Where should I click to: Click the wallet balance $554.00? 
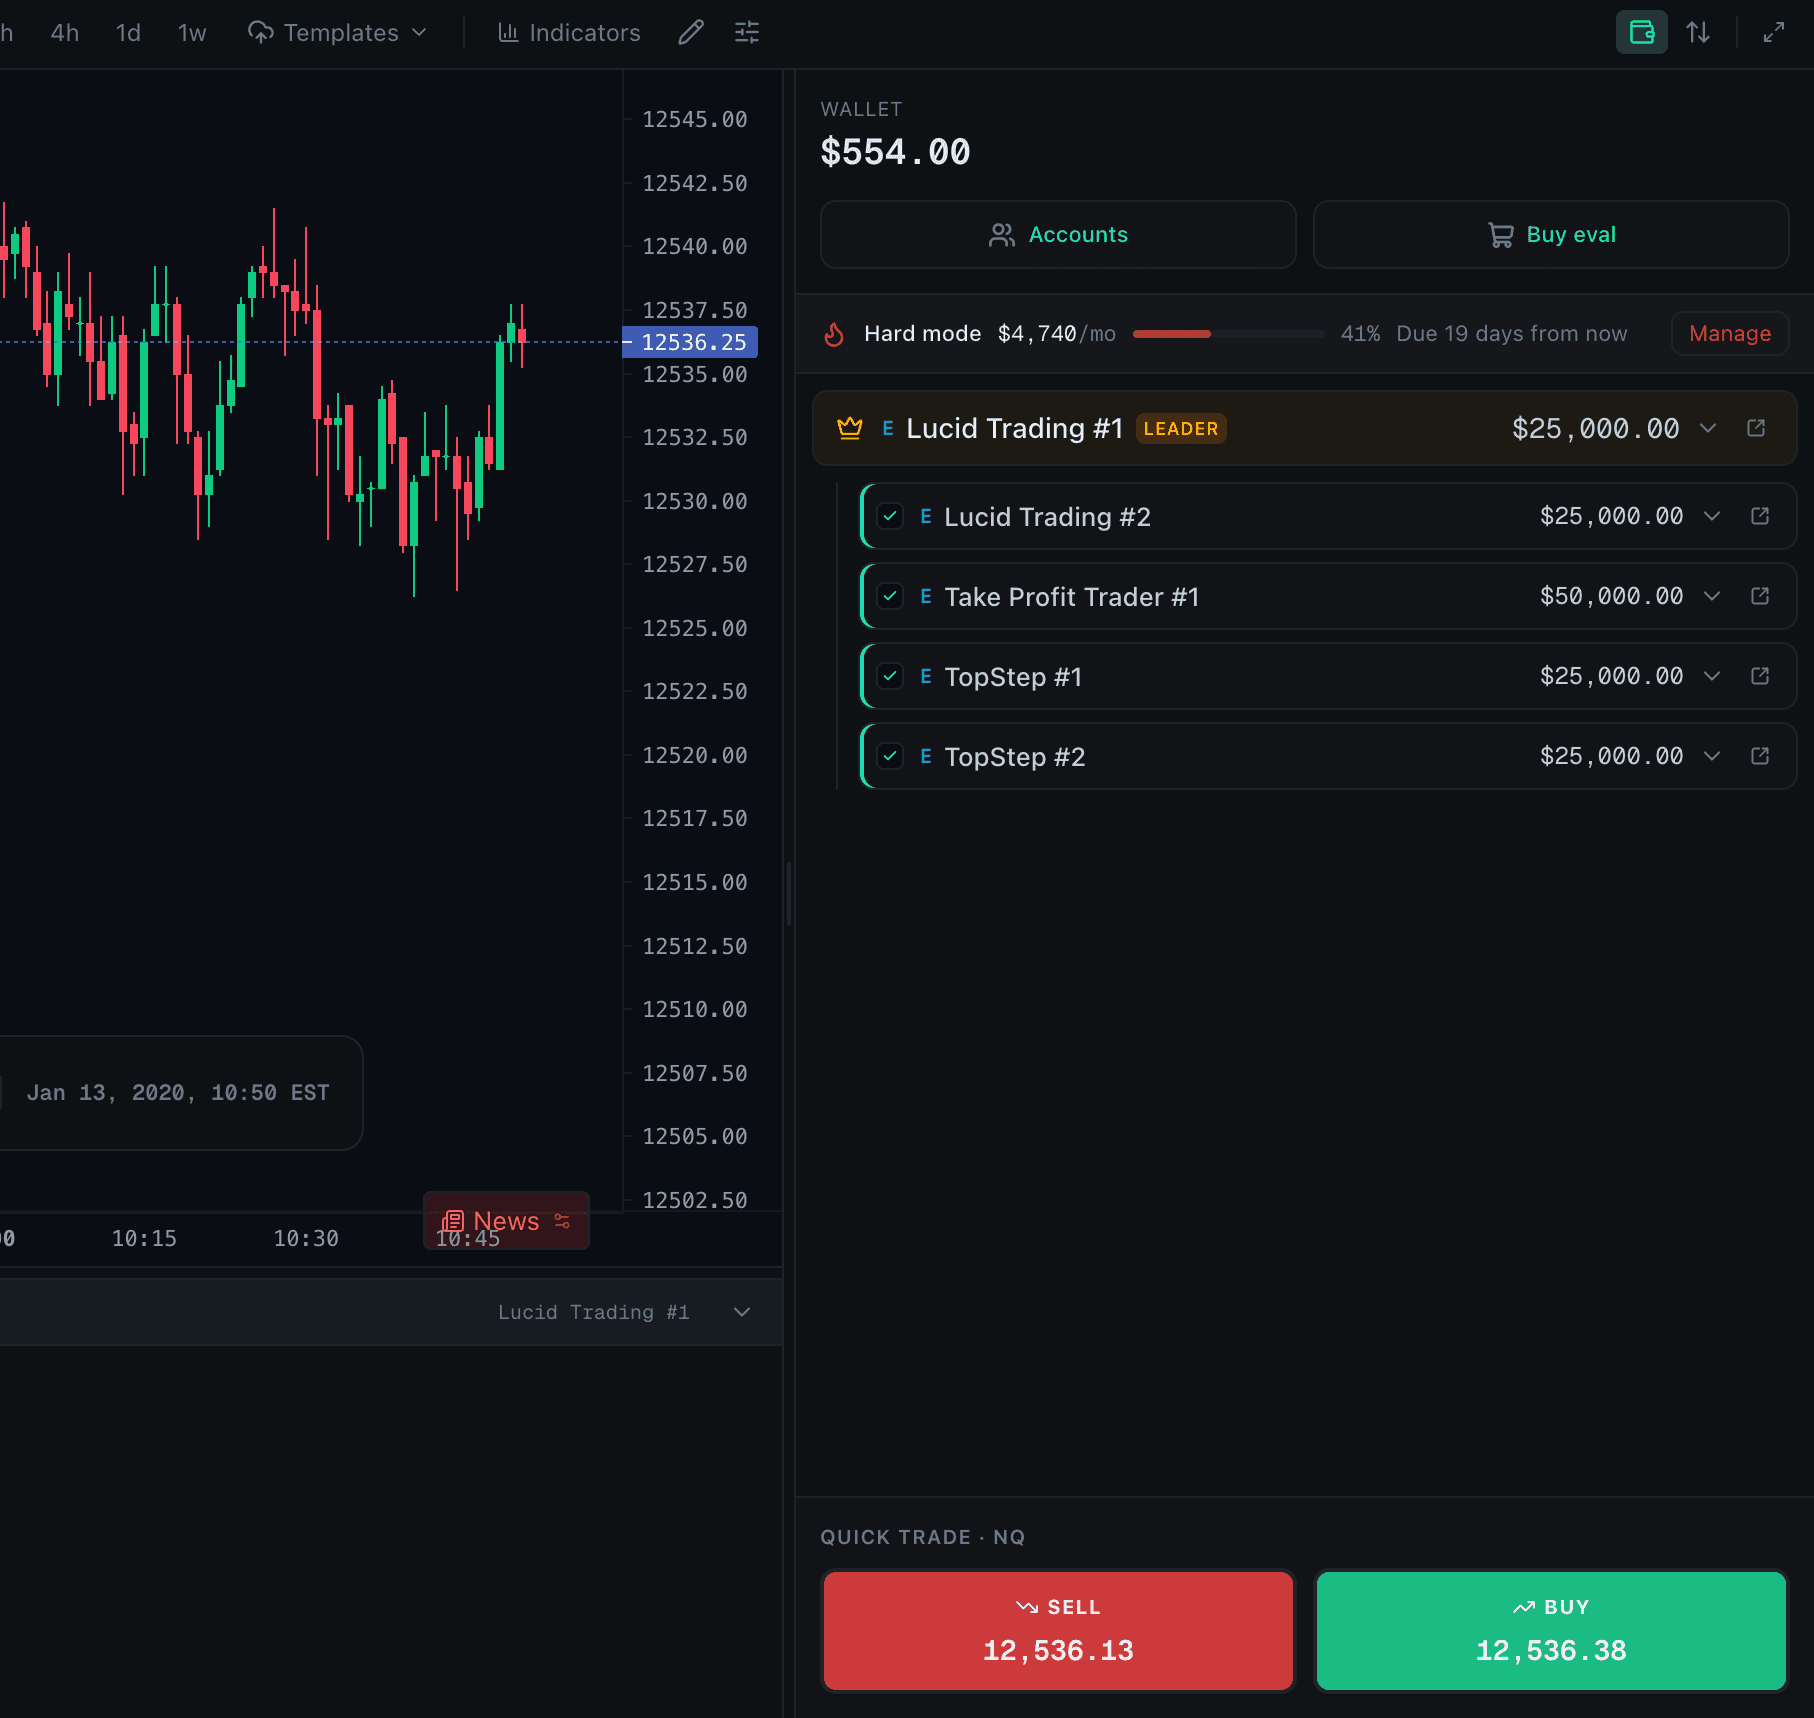895,152
